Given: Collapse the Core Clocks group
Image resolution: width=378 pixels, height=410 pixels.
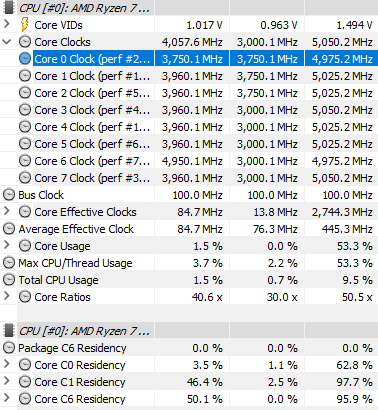Looking at the screenshot, I should pos(7,42).
